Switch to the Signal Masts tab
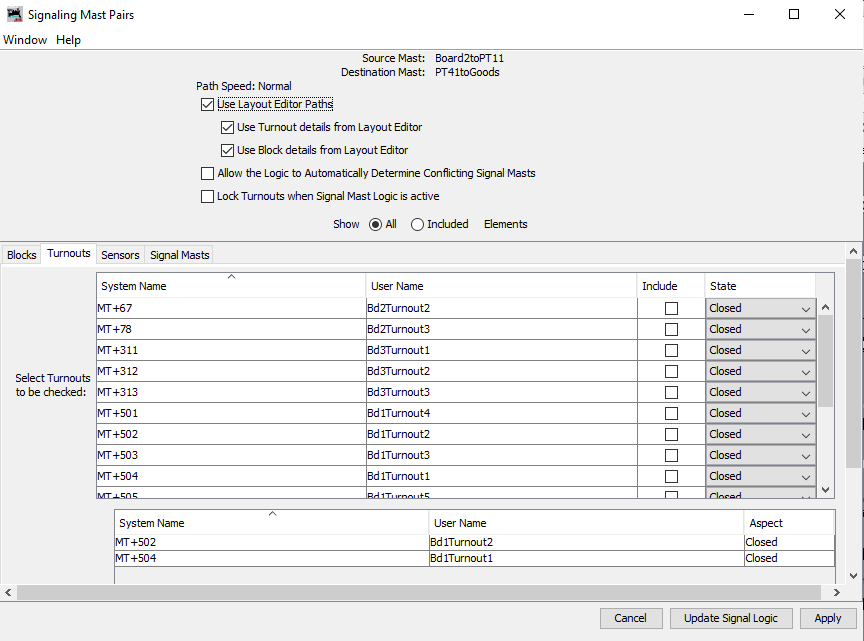864x641 pixels. [x=180, y=255]
